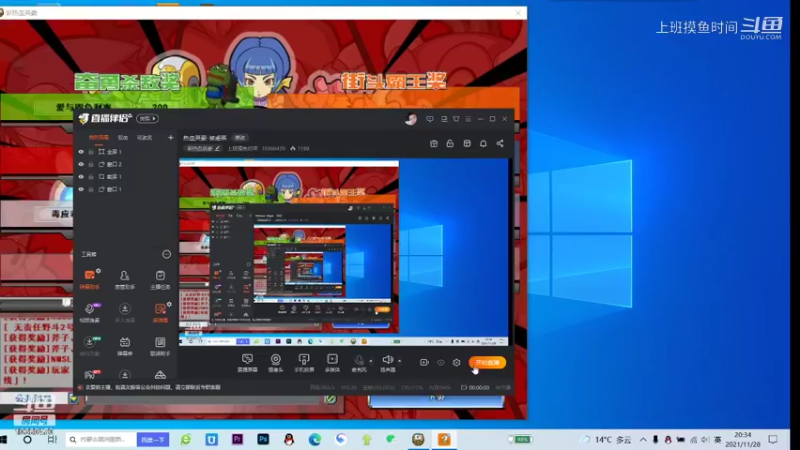Click the gift box icon in header row
The image size is (800, 450).
(434, 144)
